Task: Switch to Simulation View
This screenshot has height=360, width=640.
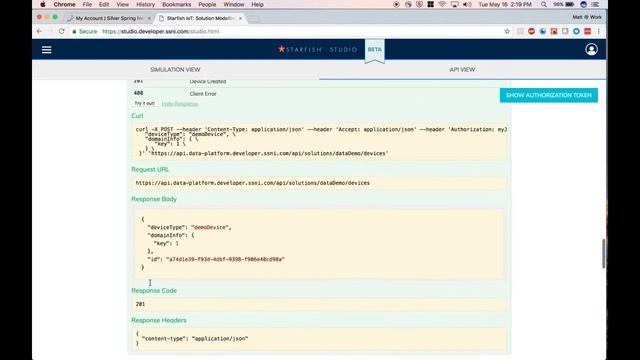Action: point(175,70)
